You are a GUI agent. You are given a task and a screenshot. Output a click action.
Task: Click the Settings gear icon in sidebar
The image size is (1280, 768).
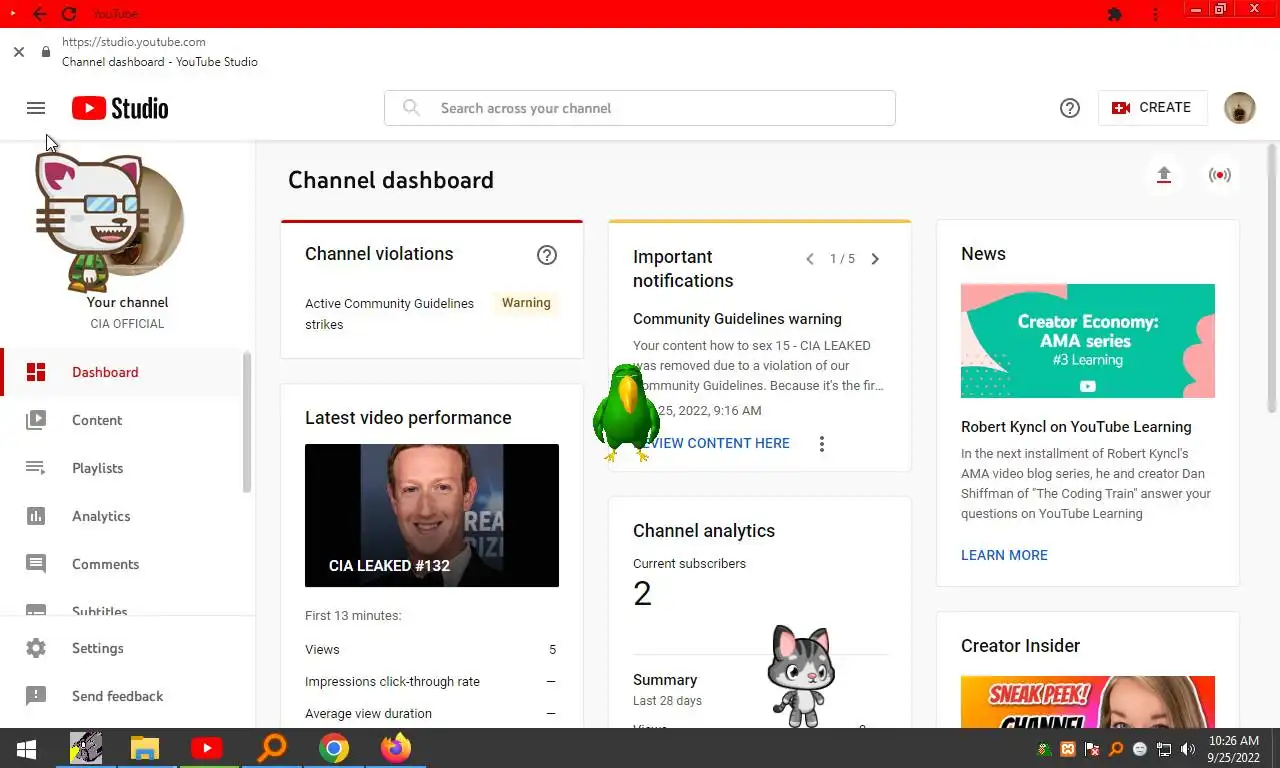pyautogui.click(x=36, y=648)
